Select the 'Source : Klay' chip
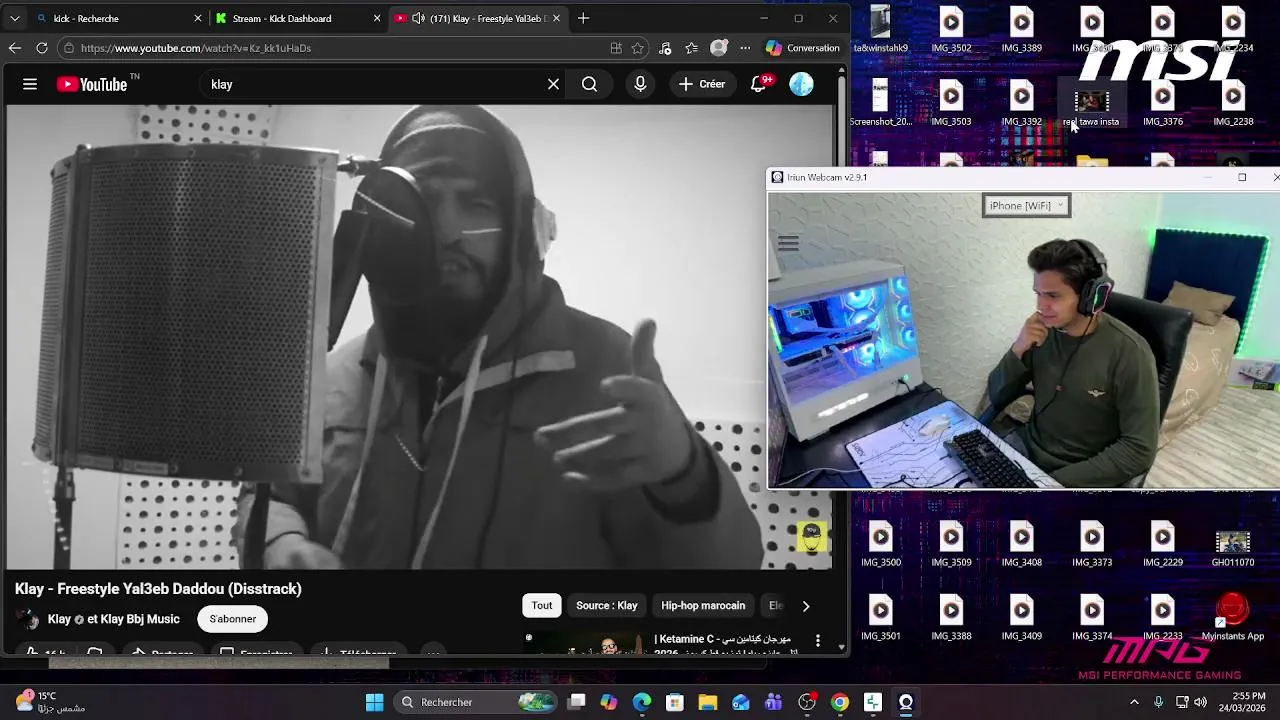1280x720 pixels. point(607,605)
